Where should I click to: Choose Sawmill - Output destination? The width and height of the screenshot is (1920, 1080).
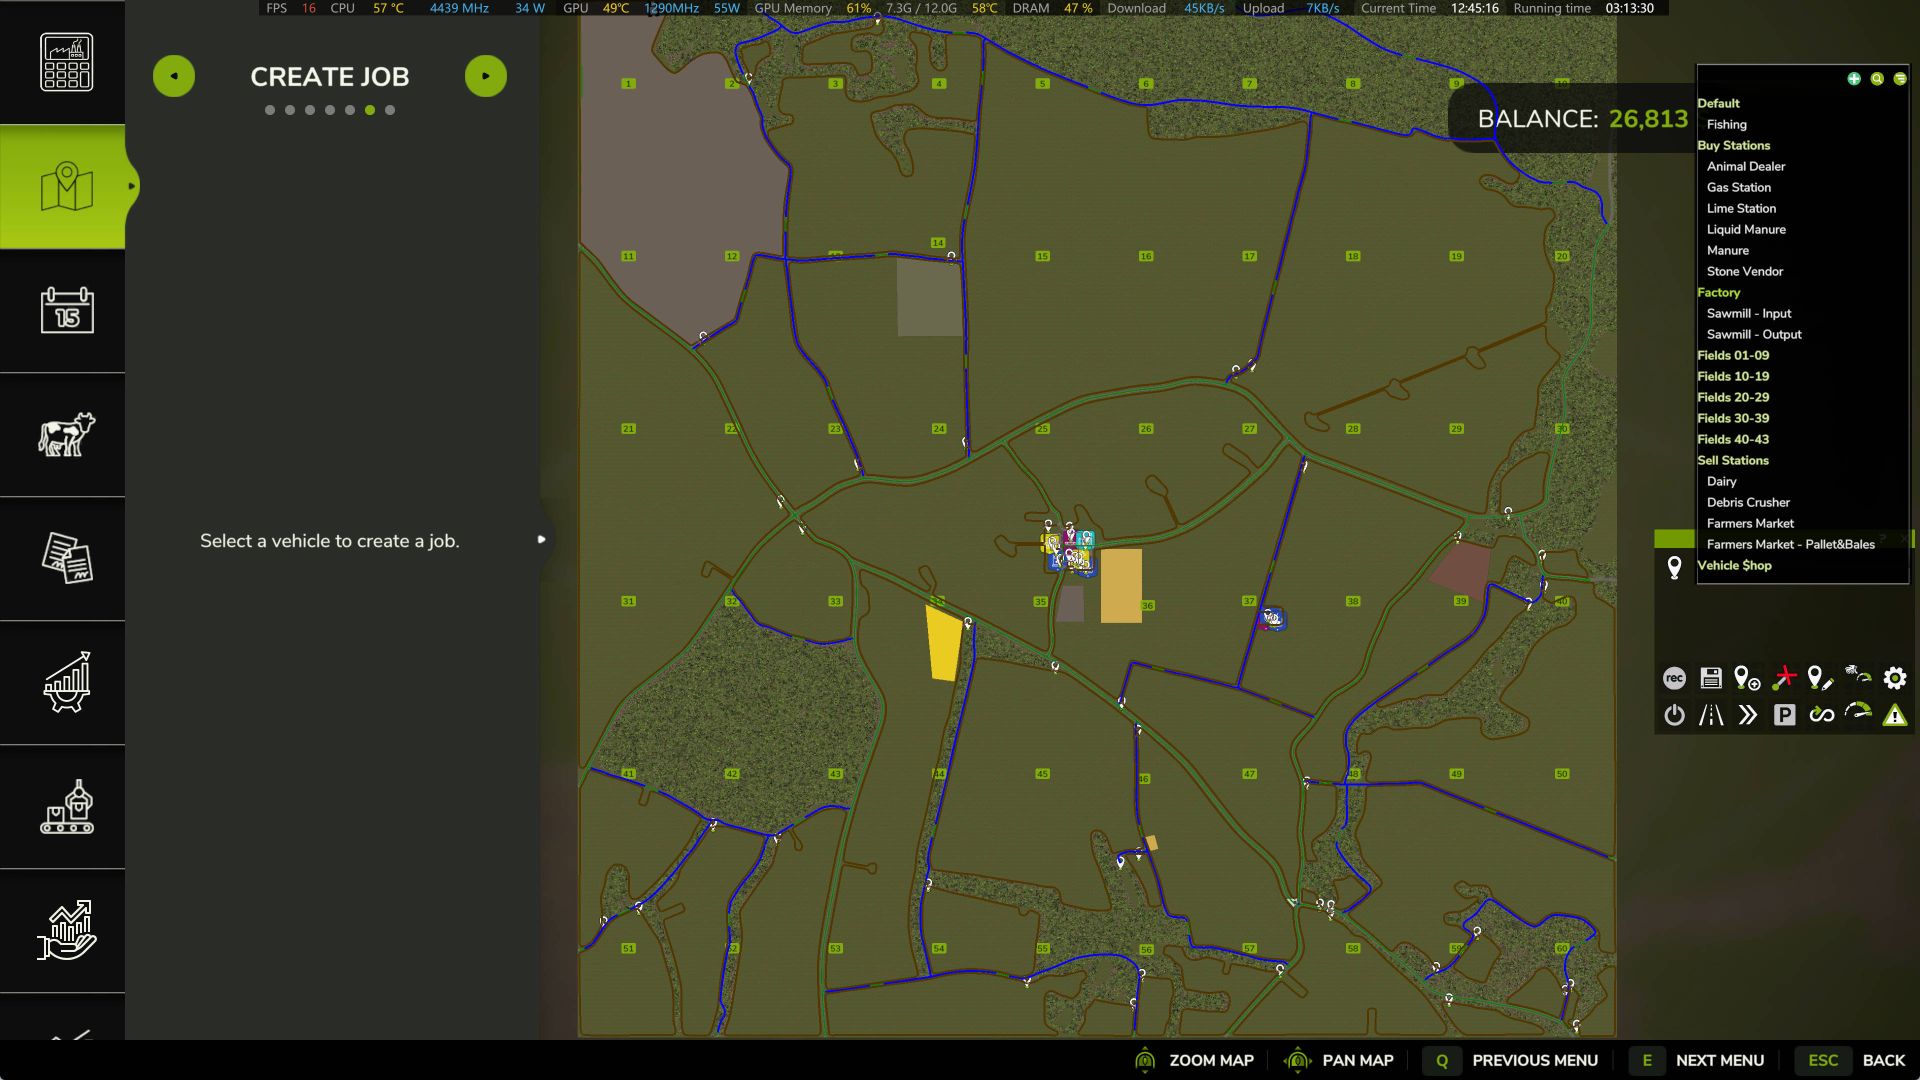click(x=1754, y=334)
